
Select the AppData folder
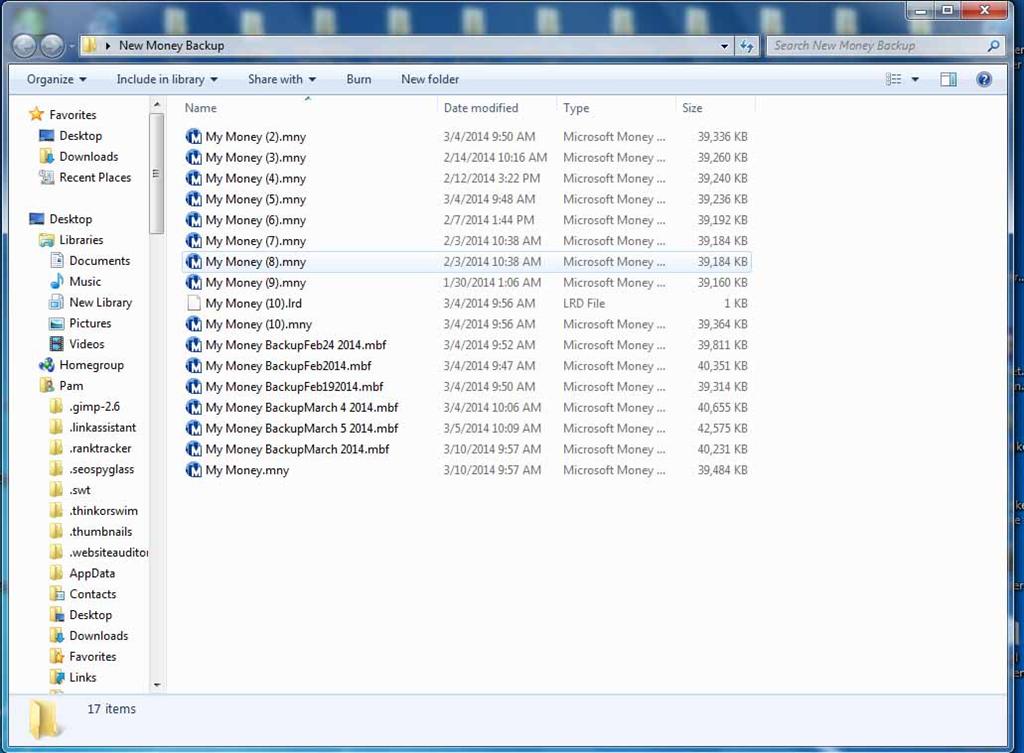pos(92,573)
